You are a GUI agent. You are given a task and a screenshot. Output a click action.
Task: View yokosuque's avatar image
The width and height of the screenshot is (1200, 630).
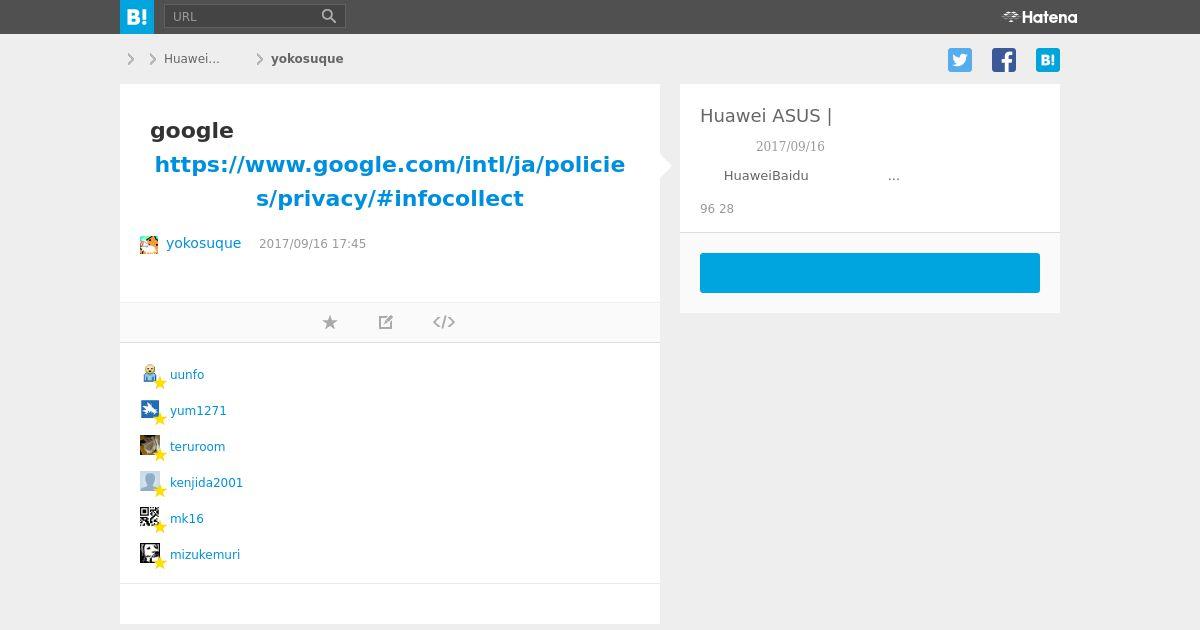click(149, 244)
